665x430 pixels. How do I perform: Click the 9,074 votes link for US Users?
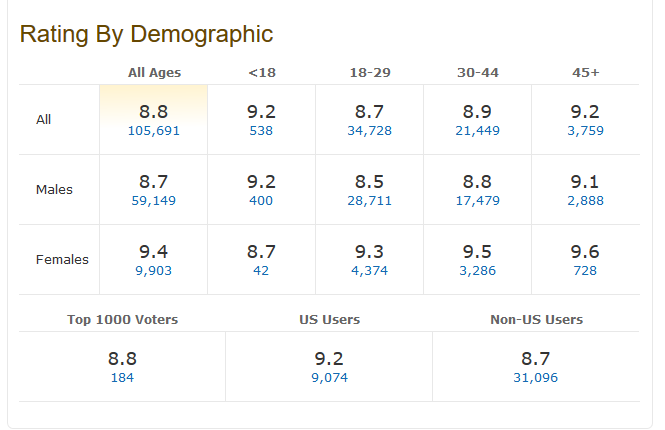[x=329, y=378]
